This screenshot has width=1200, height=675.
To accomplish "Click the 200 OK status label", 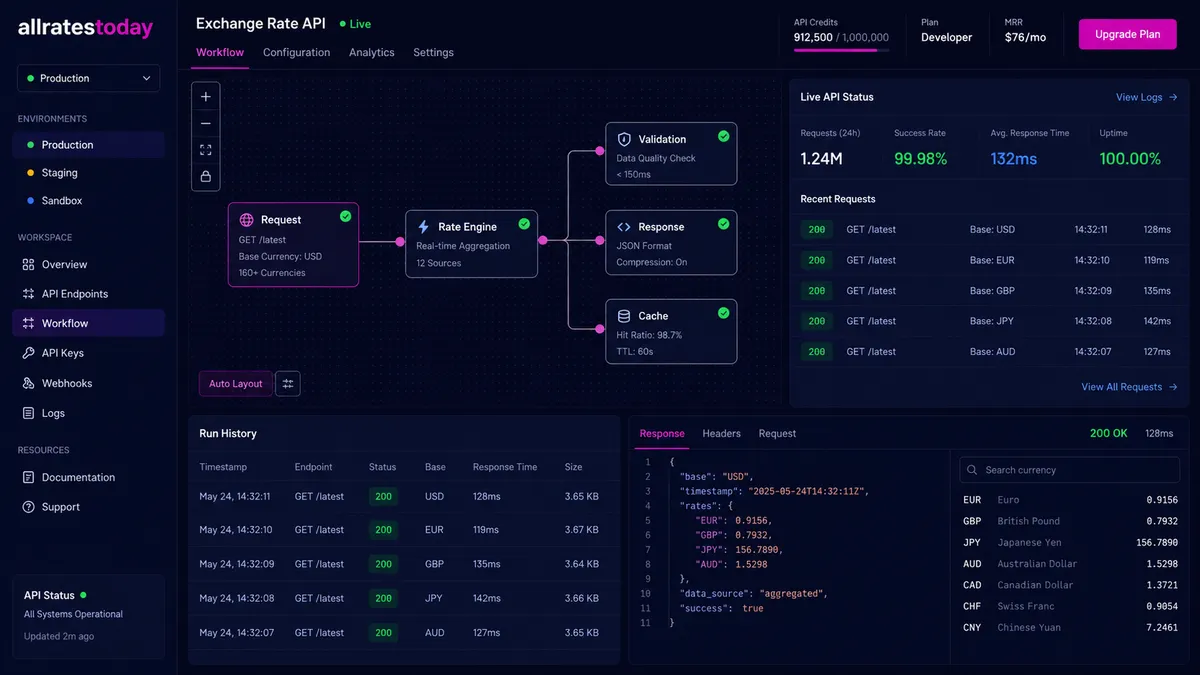I will [x=1109, y=434].
